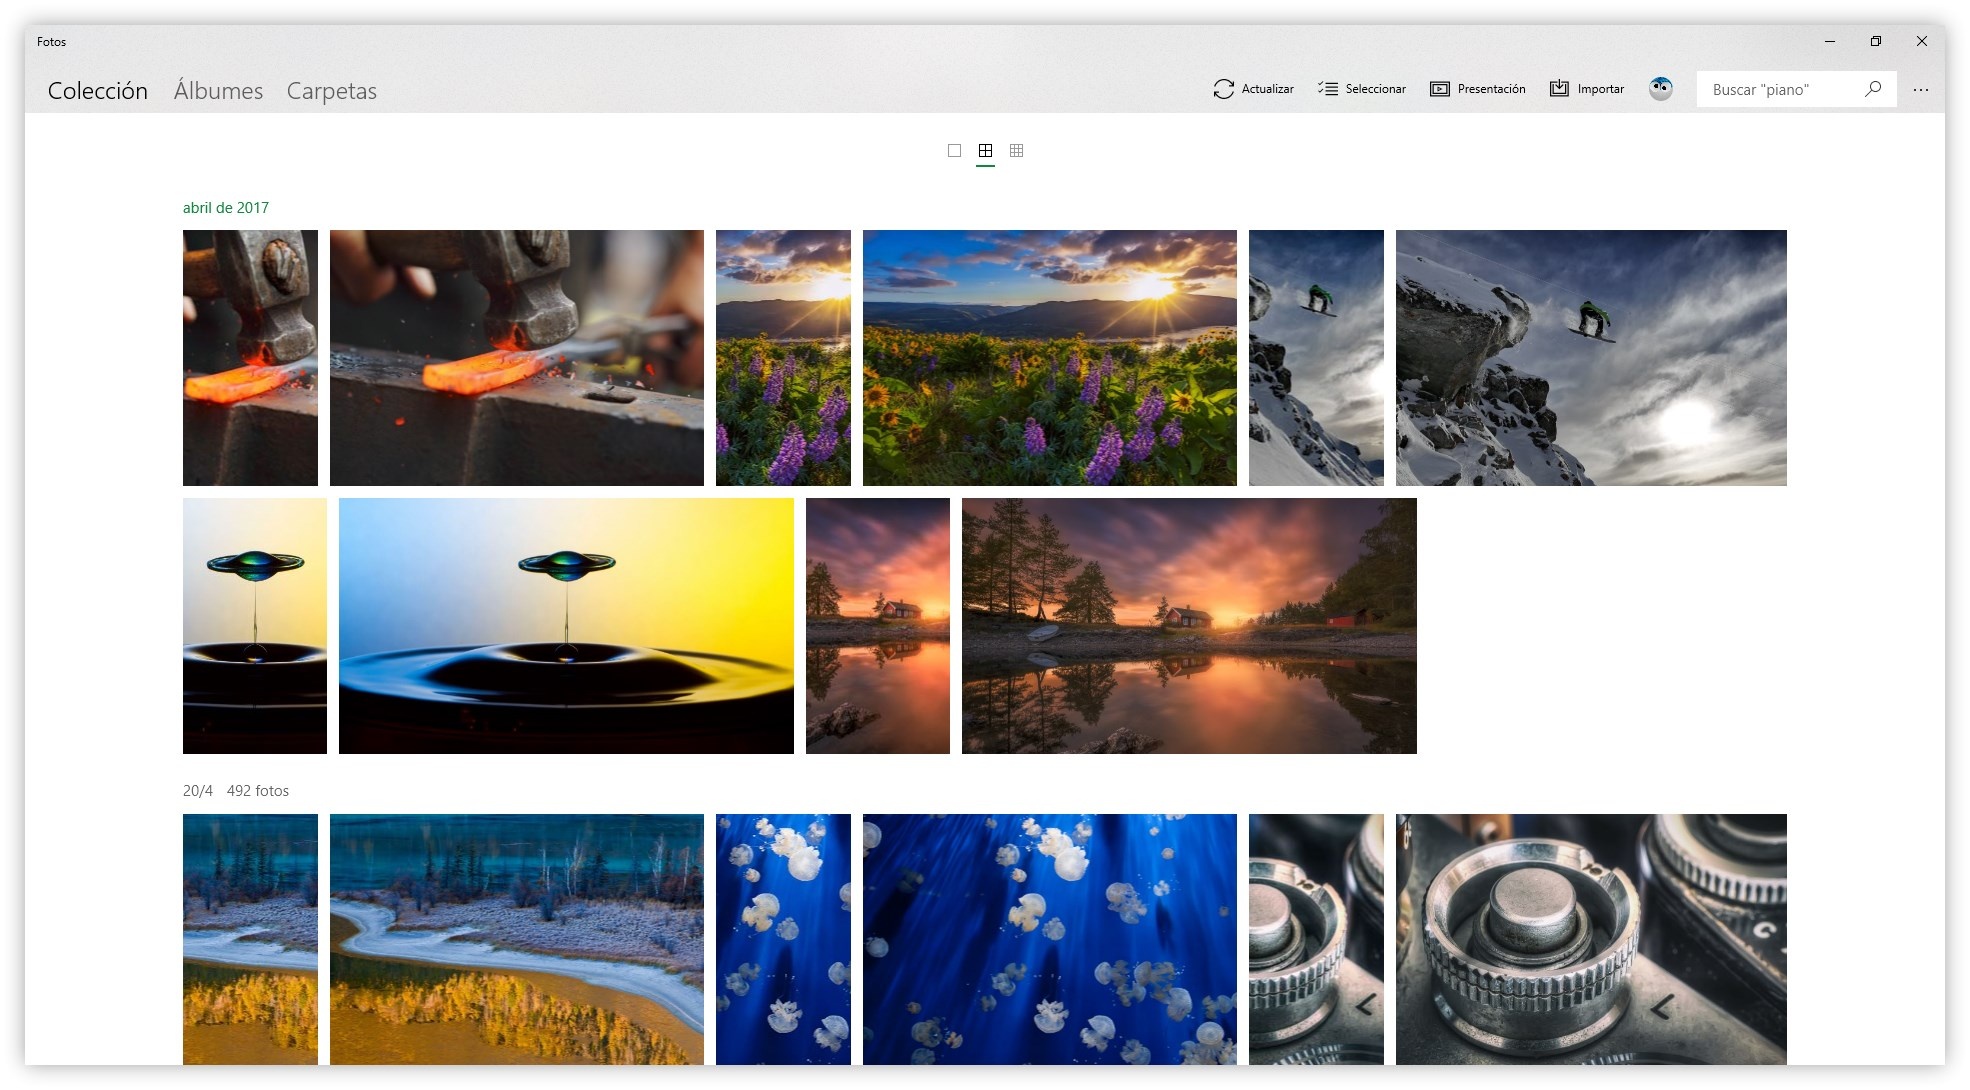The height and width of the screenshot is (1090, 1970).
Task: Open the wide snowboarder jump photo
Action: 1590,358
